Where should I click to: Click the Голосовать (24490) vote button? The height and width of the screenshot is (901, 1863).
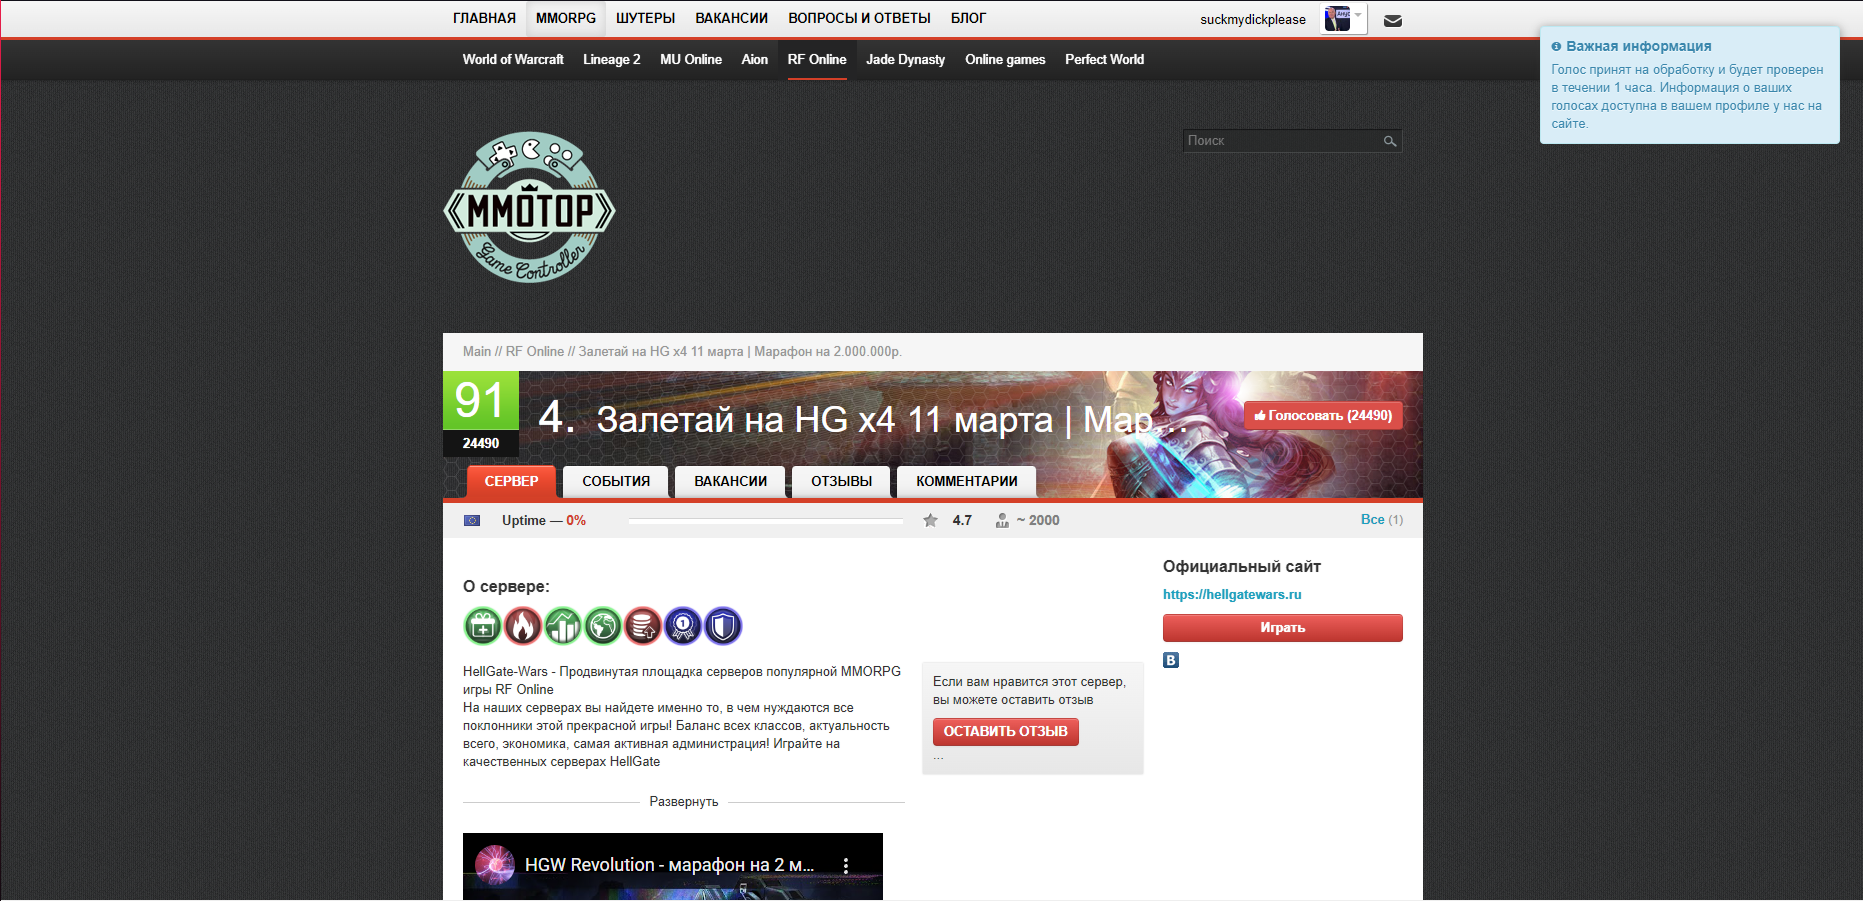coord(1323,416)
